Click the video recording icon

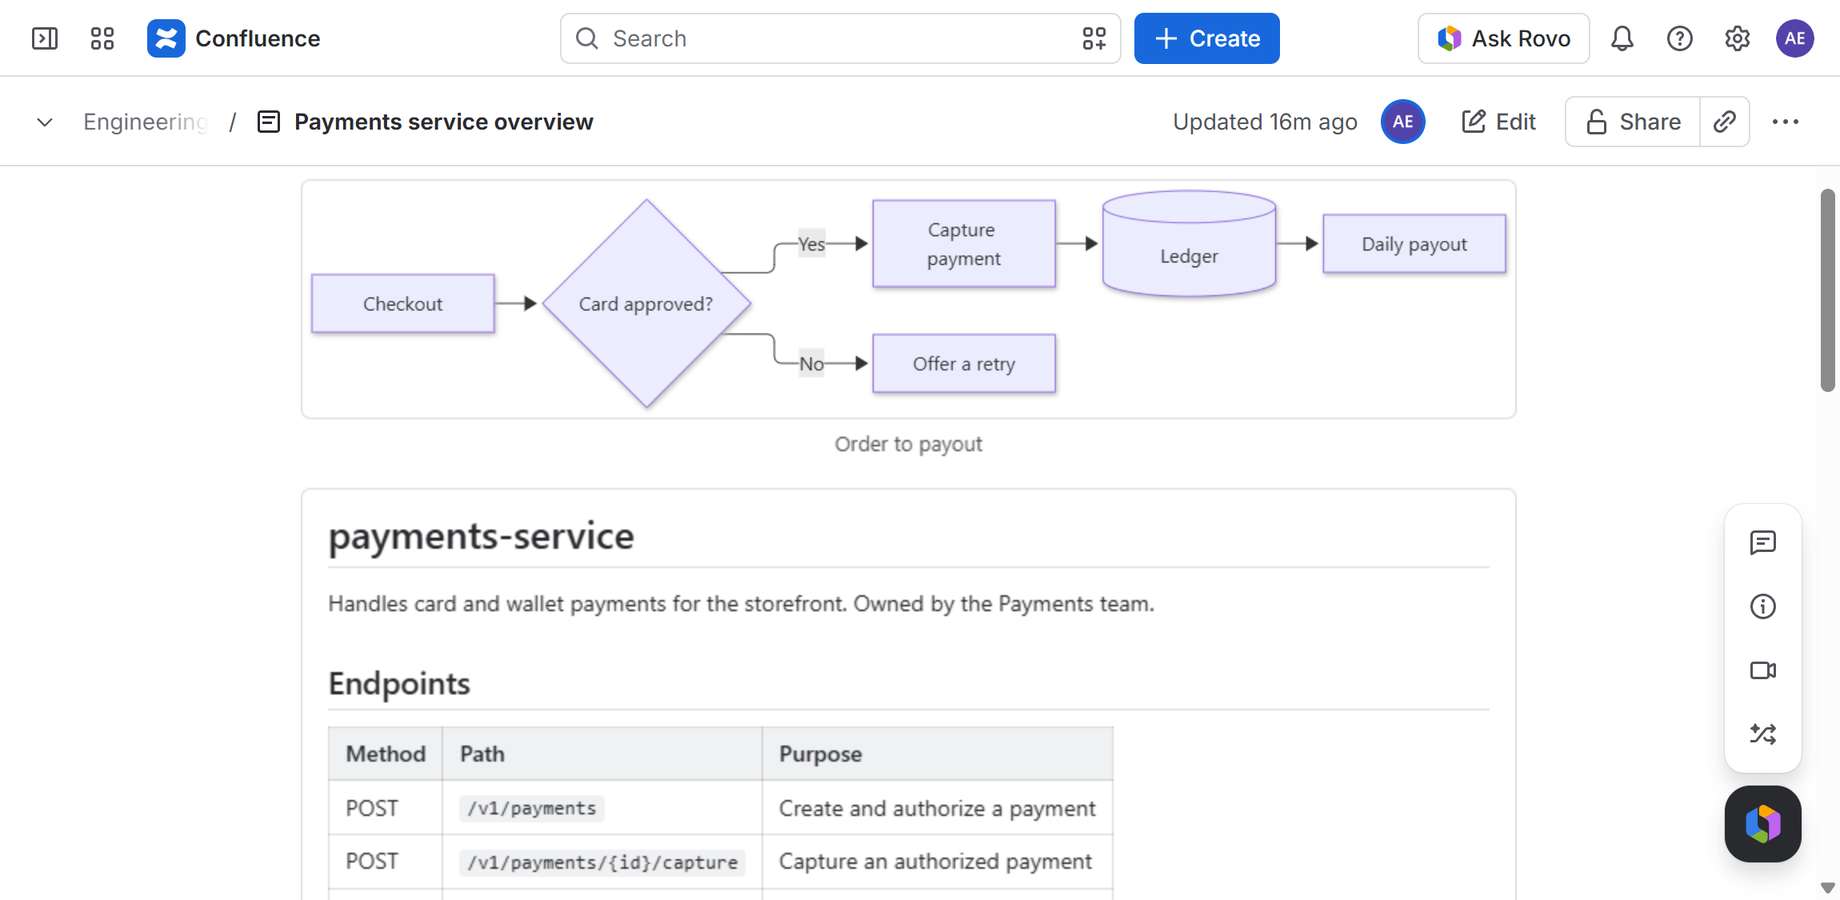click(x=1763, y=670)
